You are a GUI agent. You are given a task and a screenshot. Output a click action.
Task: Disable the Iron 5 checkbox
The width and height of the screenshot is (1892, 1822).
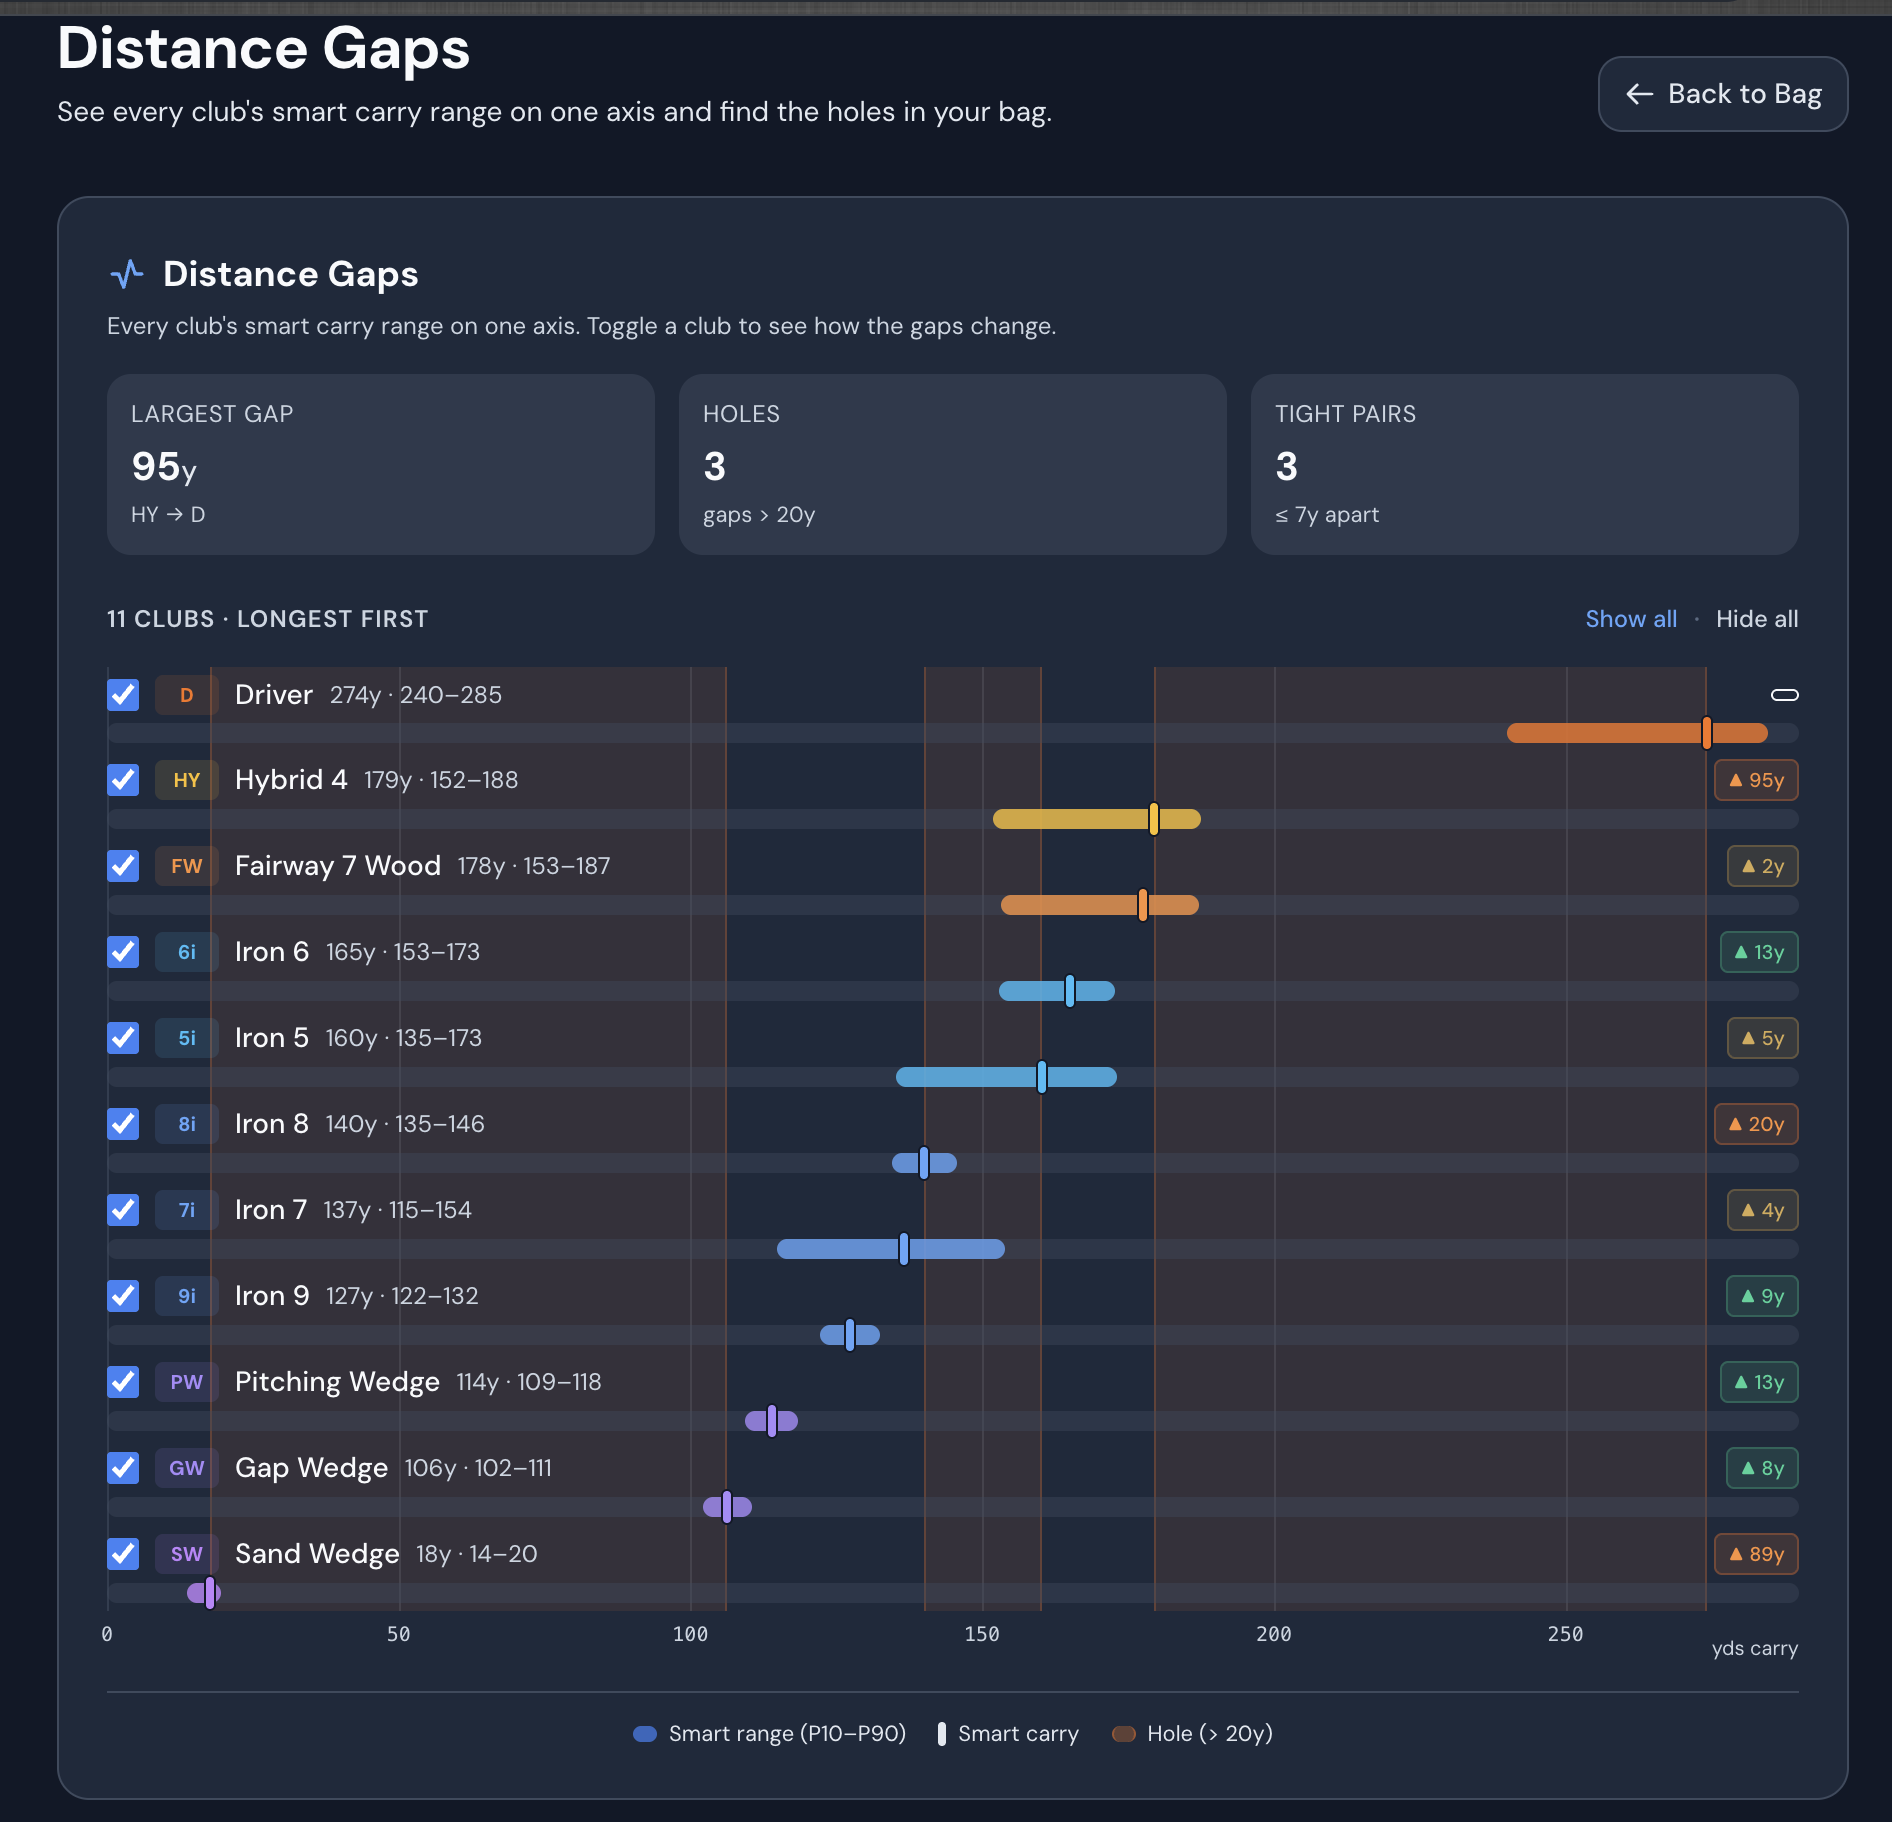click(x=123, y=1038)
